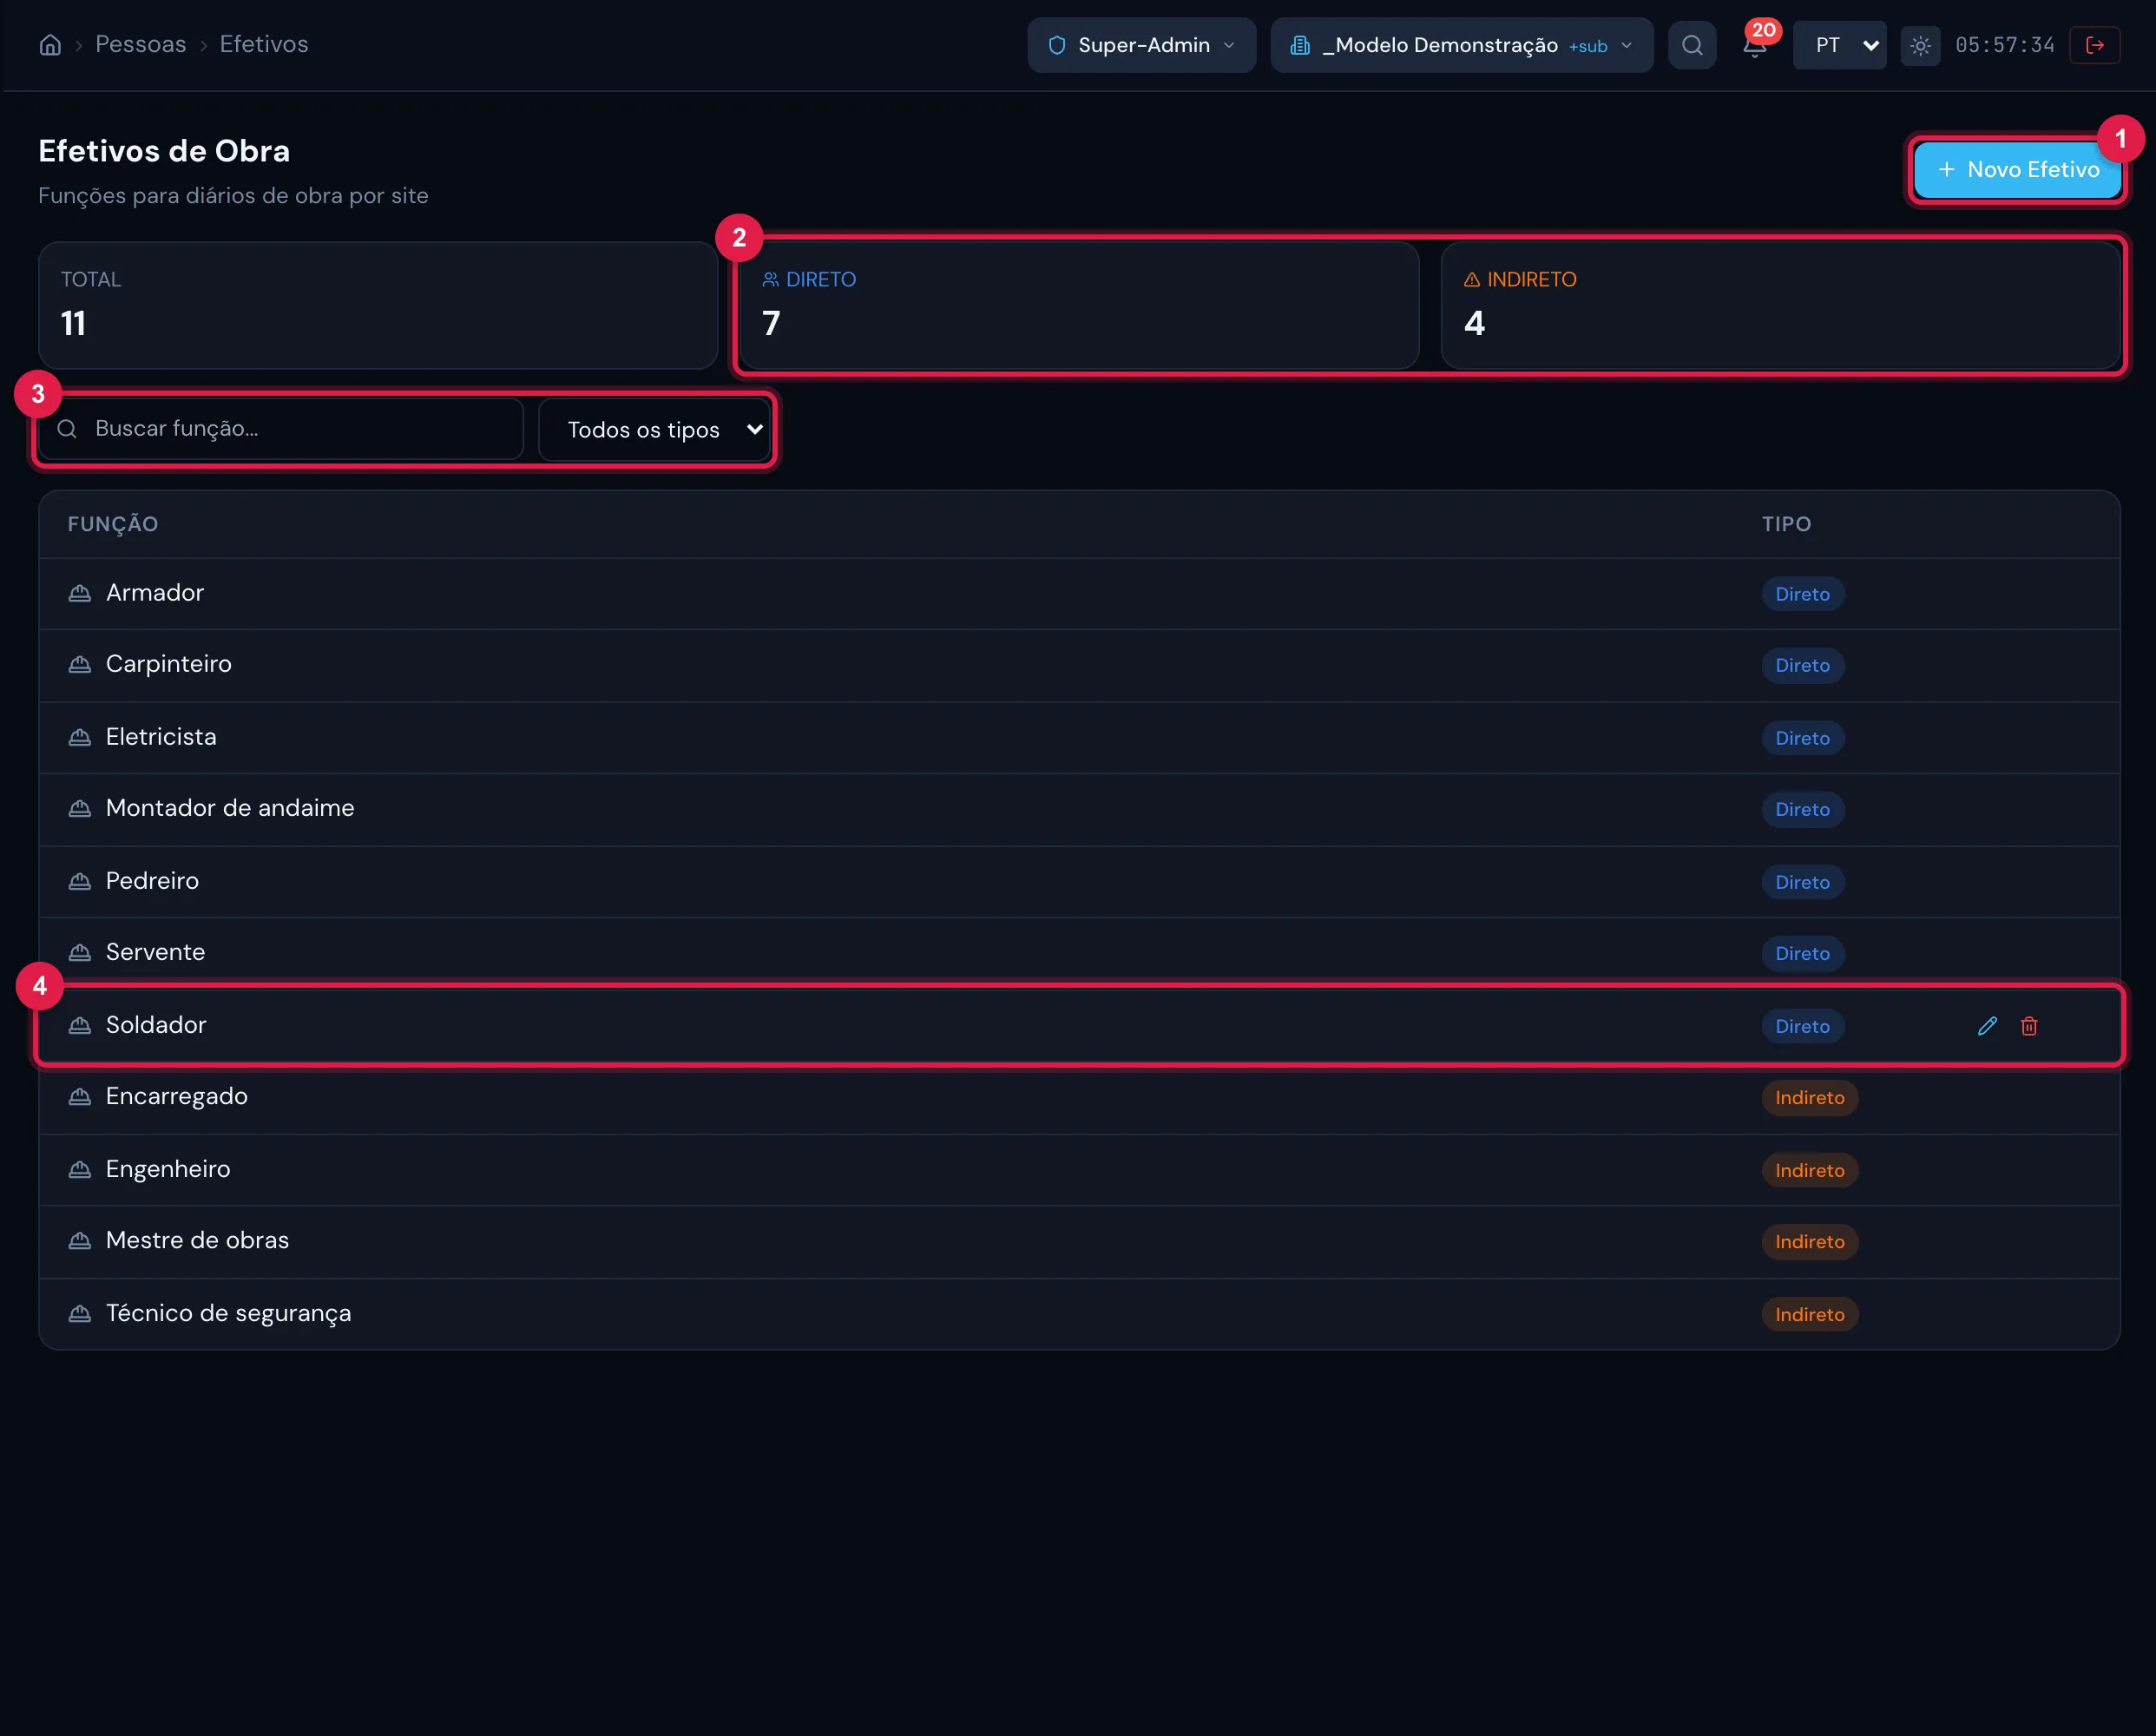Select the DIRETO 7 summary card
Viewport: 2156px width, 1736px height.
[1079, 305]
